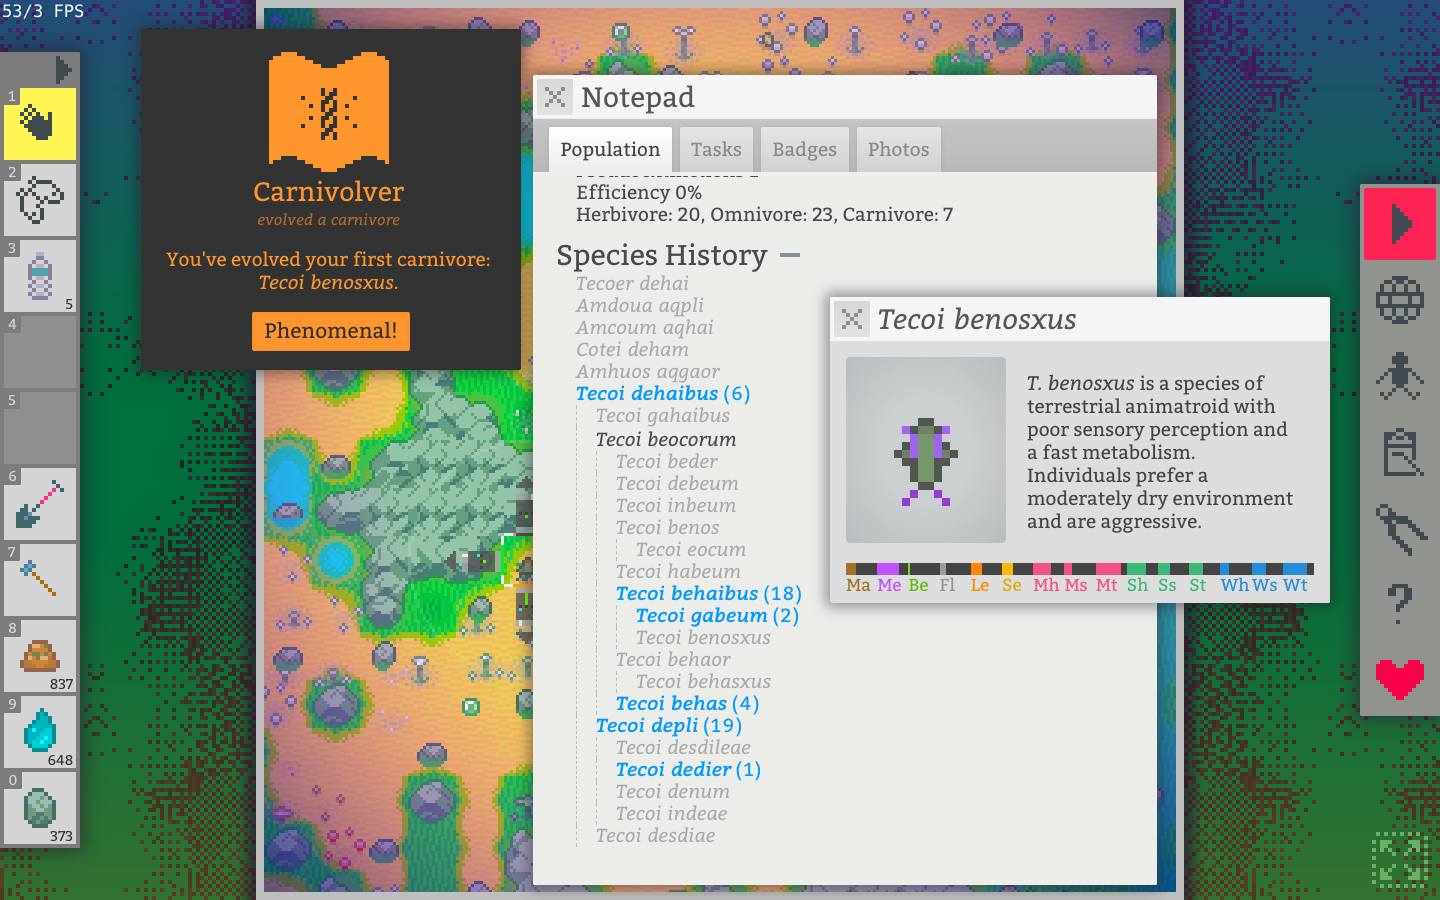Click the red heart icon
Viewport: 1440px width, 900px height.
point(1399,679)
